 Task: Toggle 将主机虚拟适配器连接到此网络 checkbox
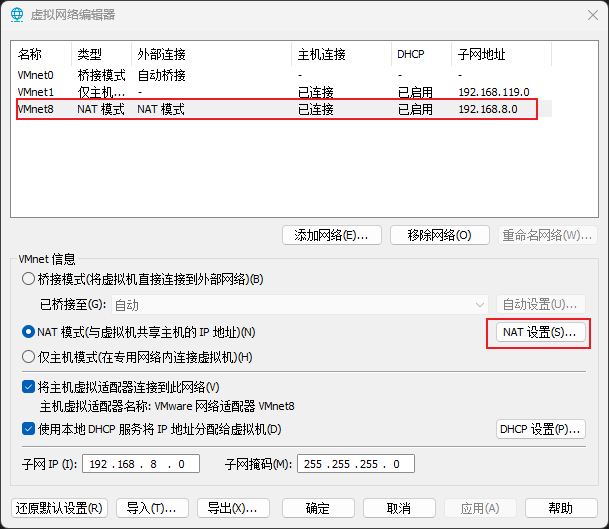(x=28, y=387)
